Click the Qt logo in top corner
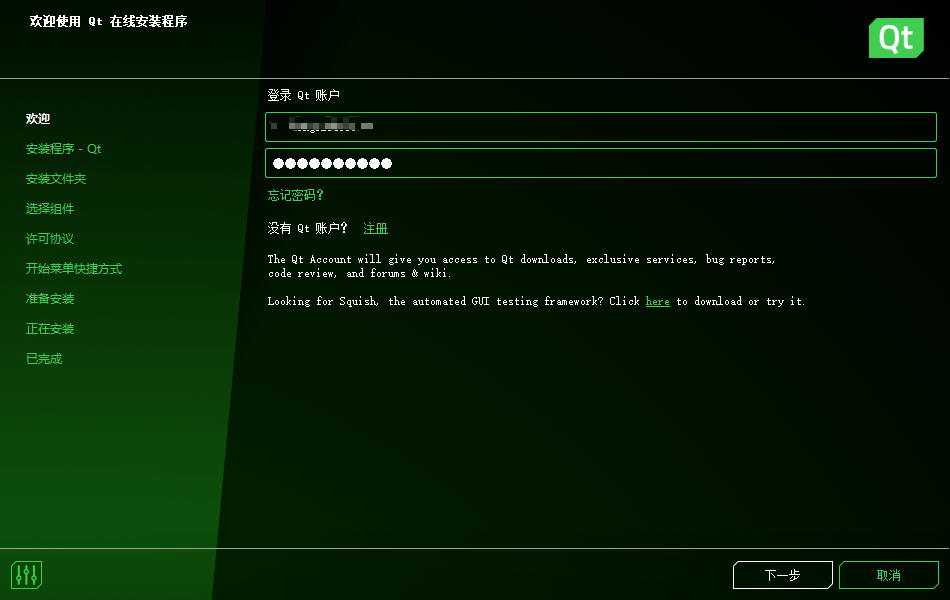 pos(896,38)
